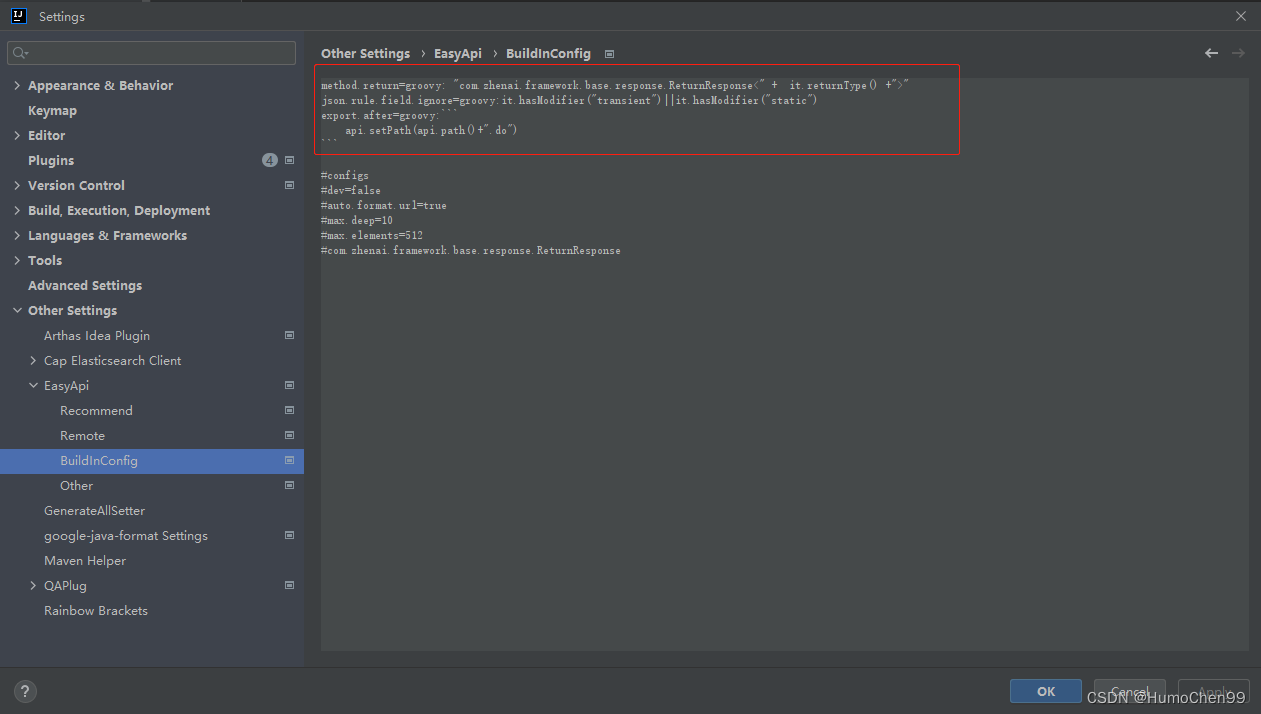This screenshot has height=714, width=1261.
Task: Expand Version Control section
Action: pos(17,185)
